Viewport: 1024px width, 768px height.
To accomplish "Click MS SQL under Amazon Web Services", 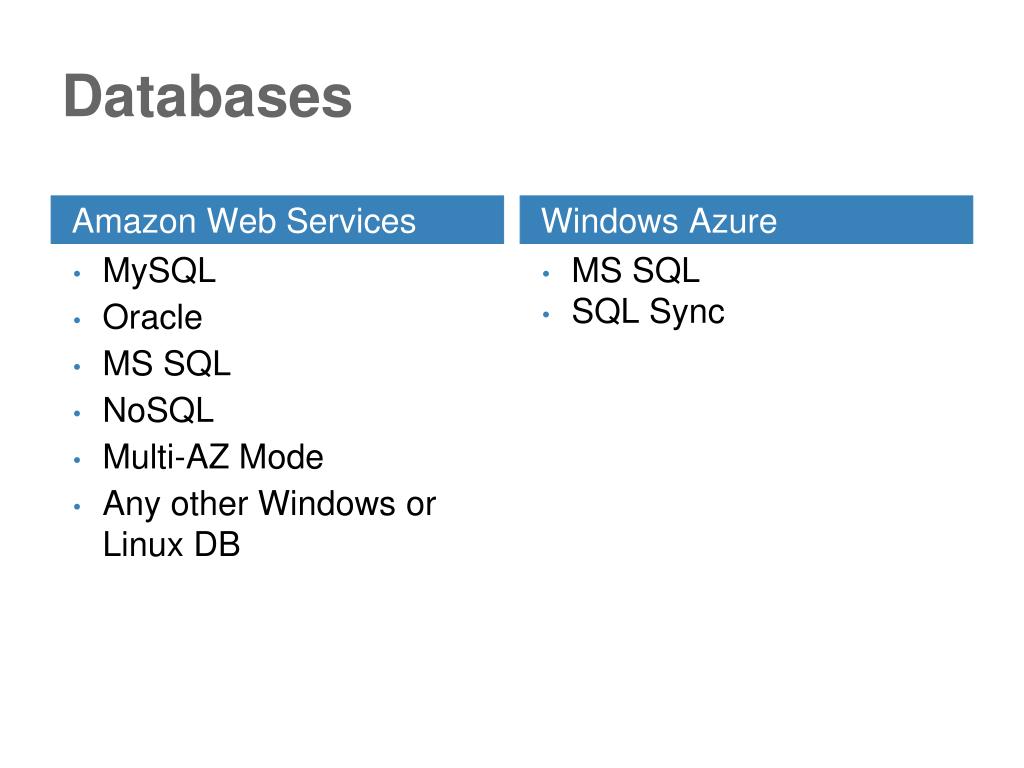I will point(167,364).
